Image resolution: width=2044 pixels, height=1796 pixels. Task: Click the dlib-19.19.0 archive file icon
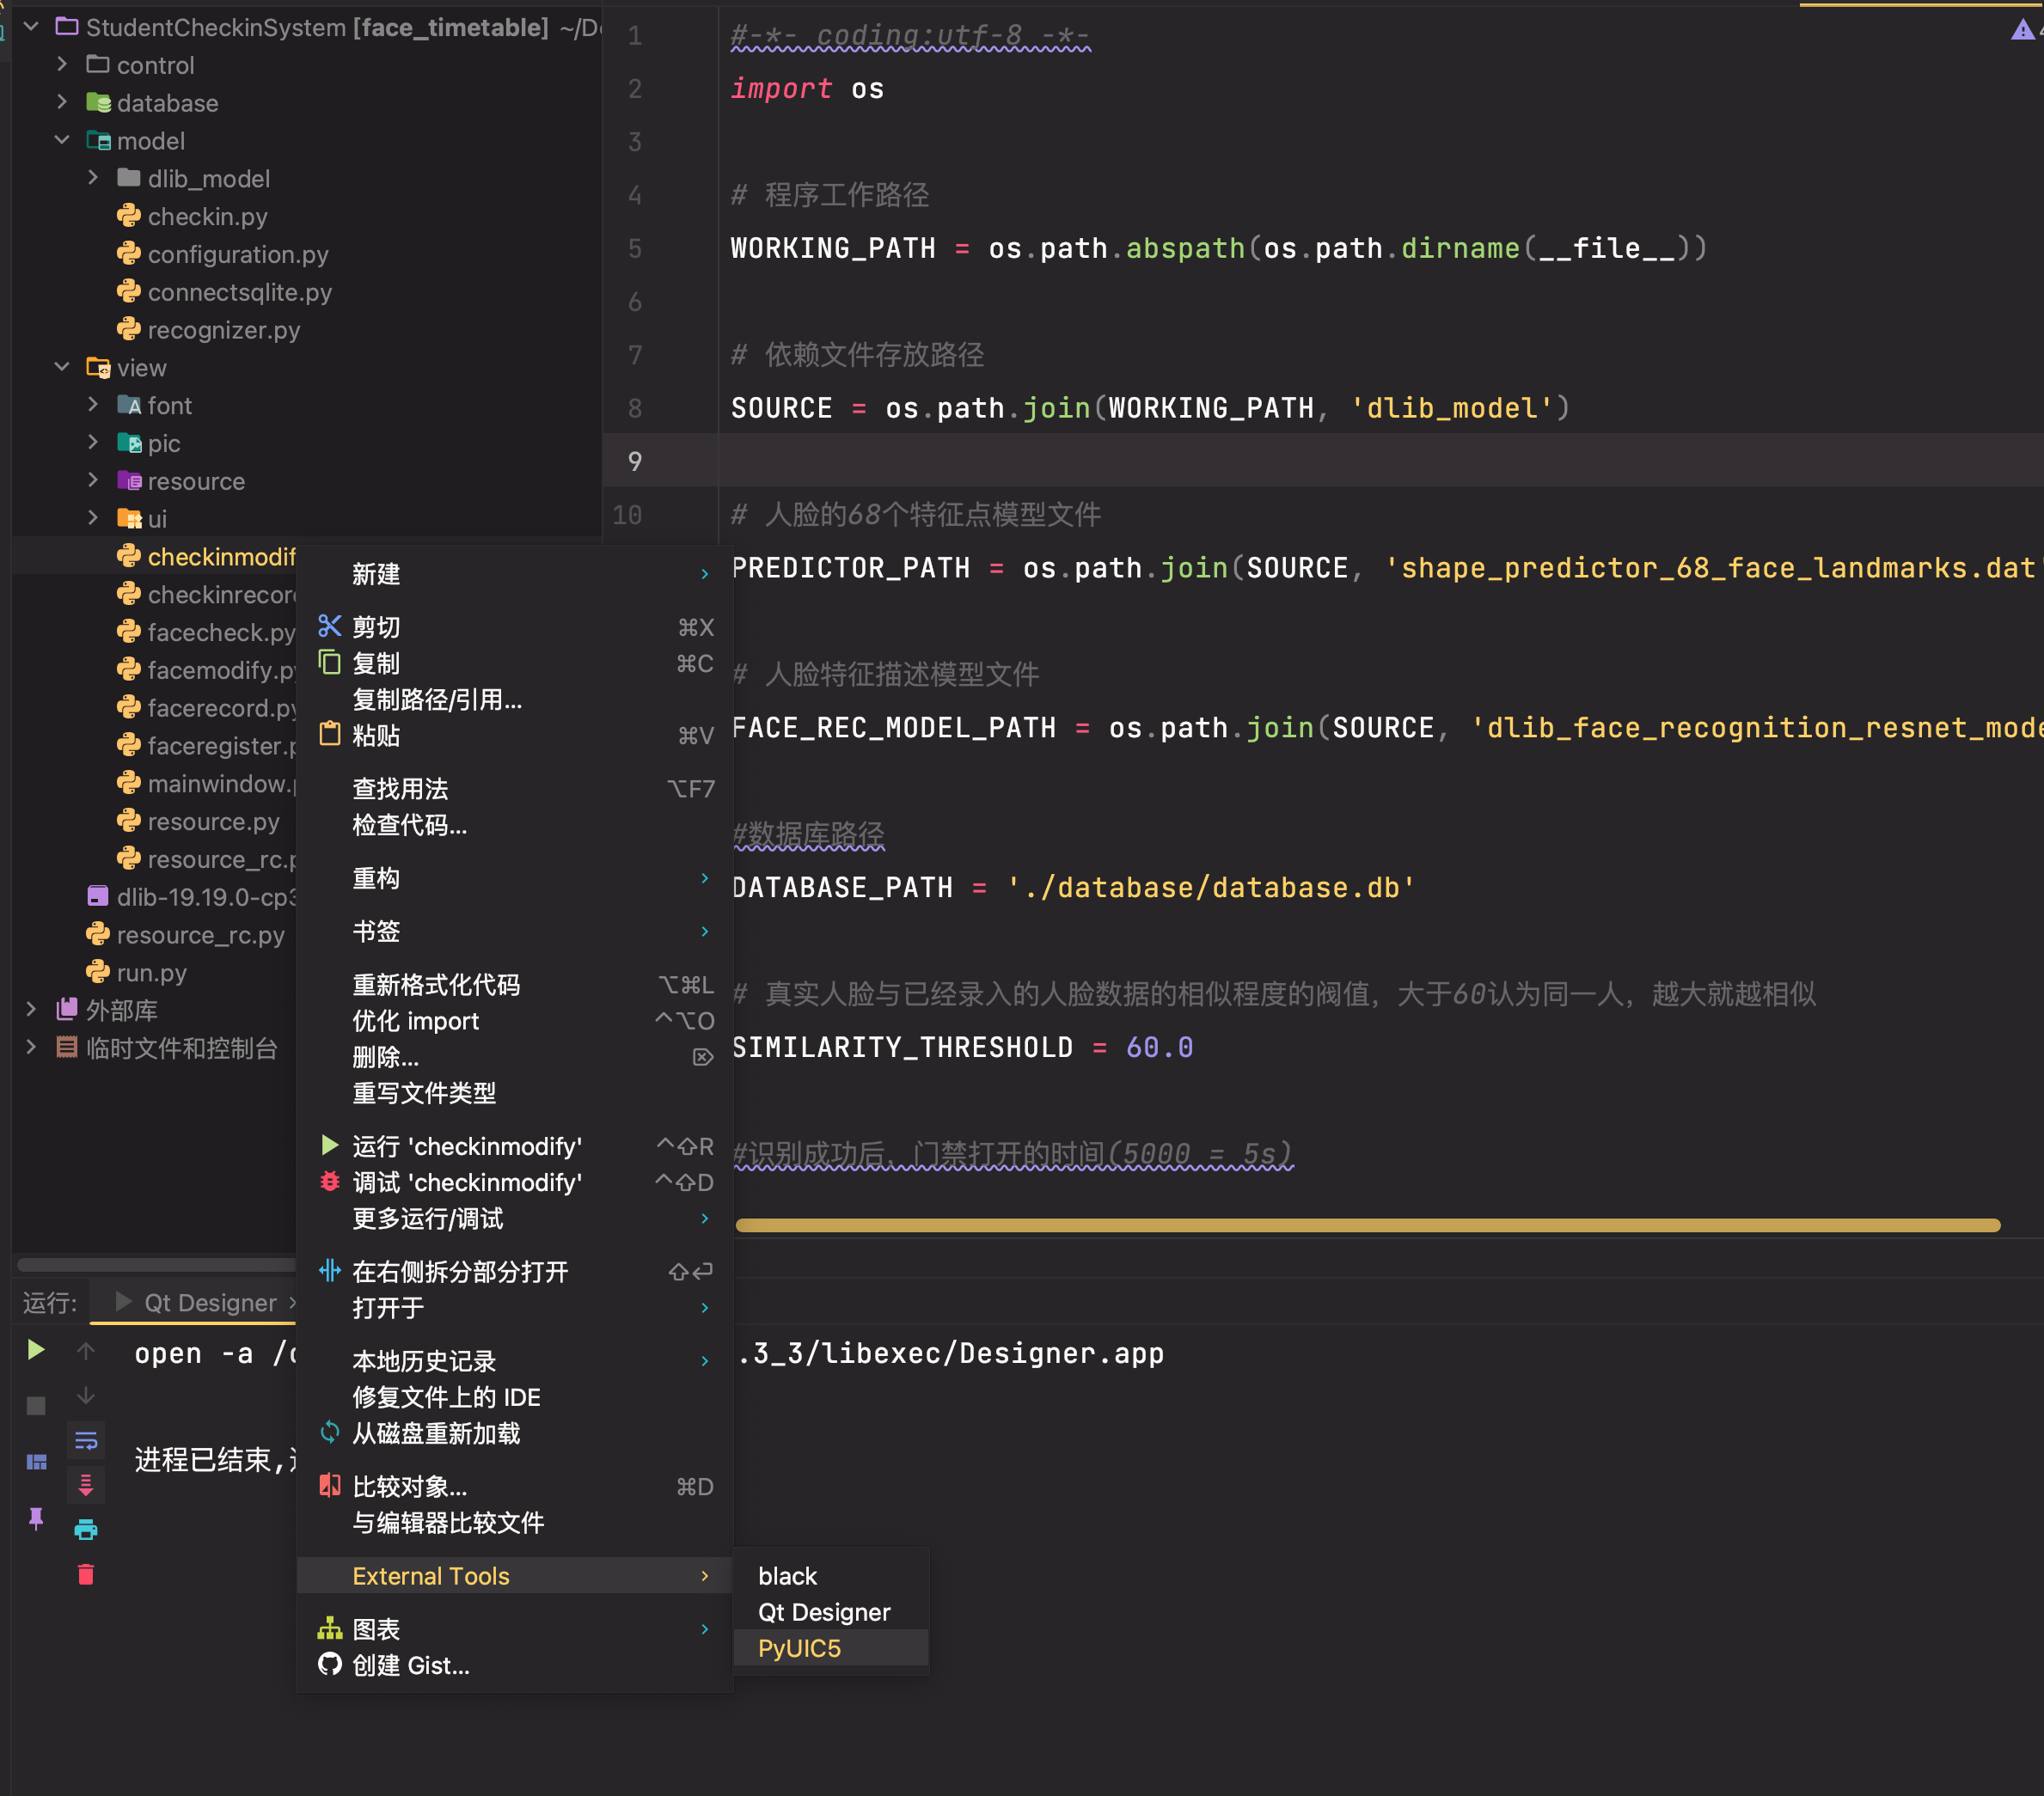[x=98, y=896]
